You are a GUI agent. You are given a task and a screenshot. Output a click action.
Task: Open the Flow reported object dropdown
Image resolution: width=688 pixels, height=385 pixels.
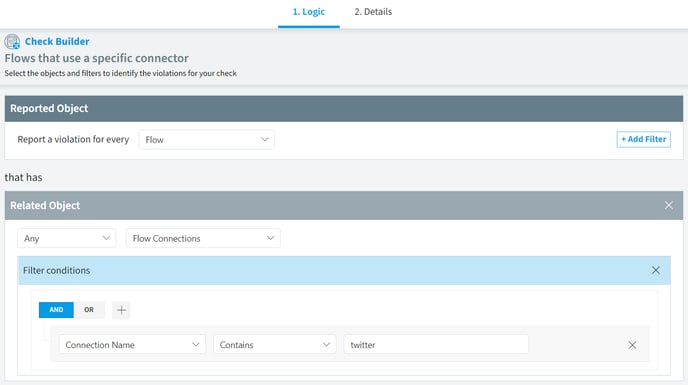(207, 140)
